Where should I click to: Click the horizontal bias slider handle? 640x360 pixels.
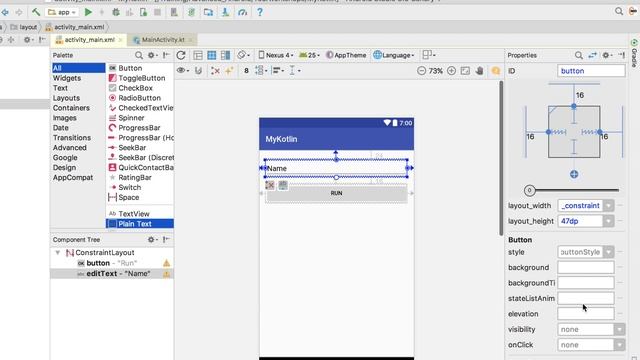(x=529, y=190)
